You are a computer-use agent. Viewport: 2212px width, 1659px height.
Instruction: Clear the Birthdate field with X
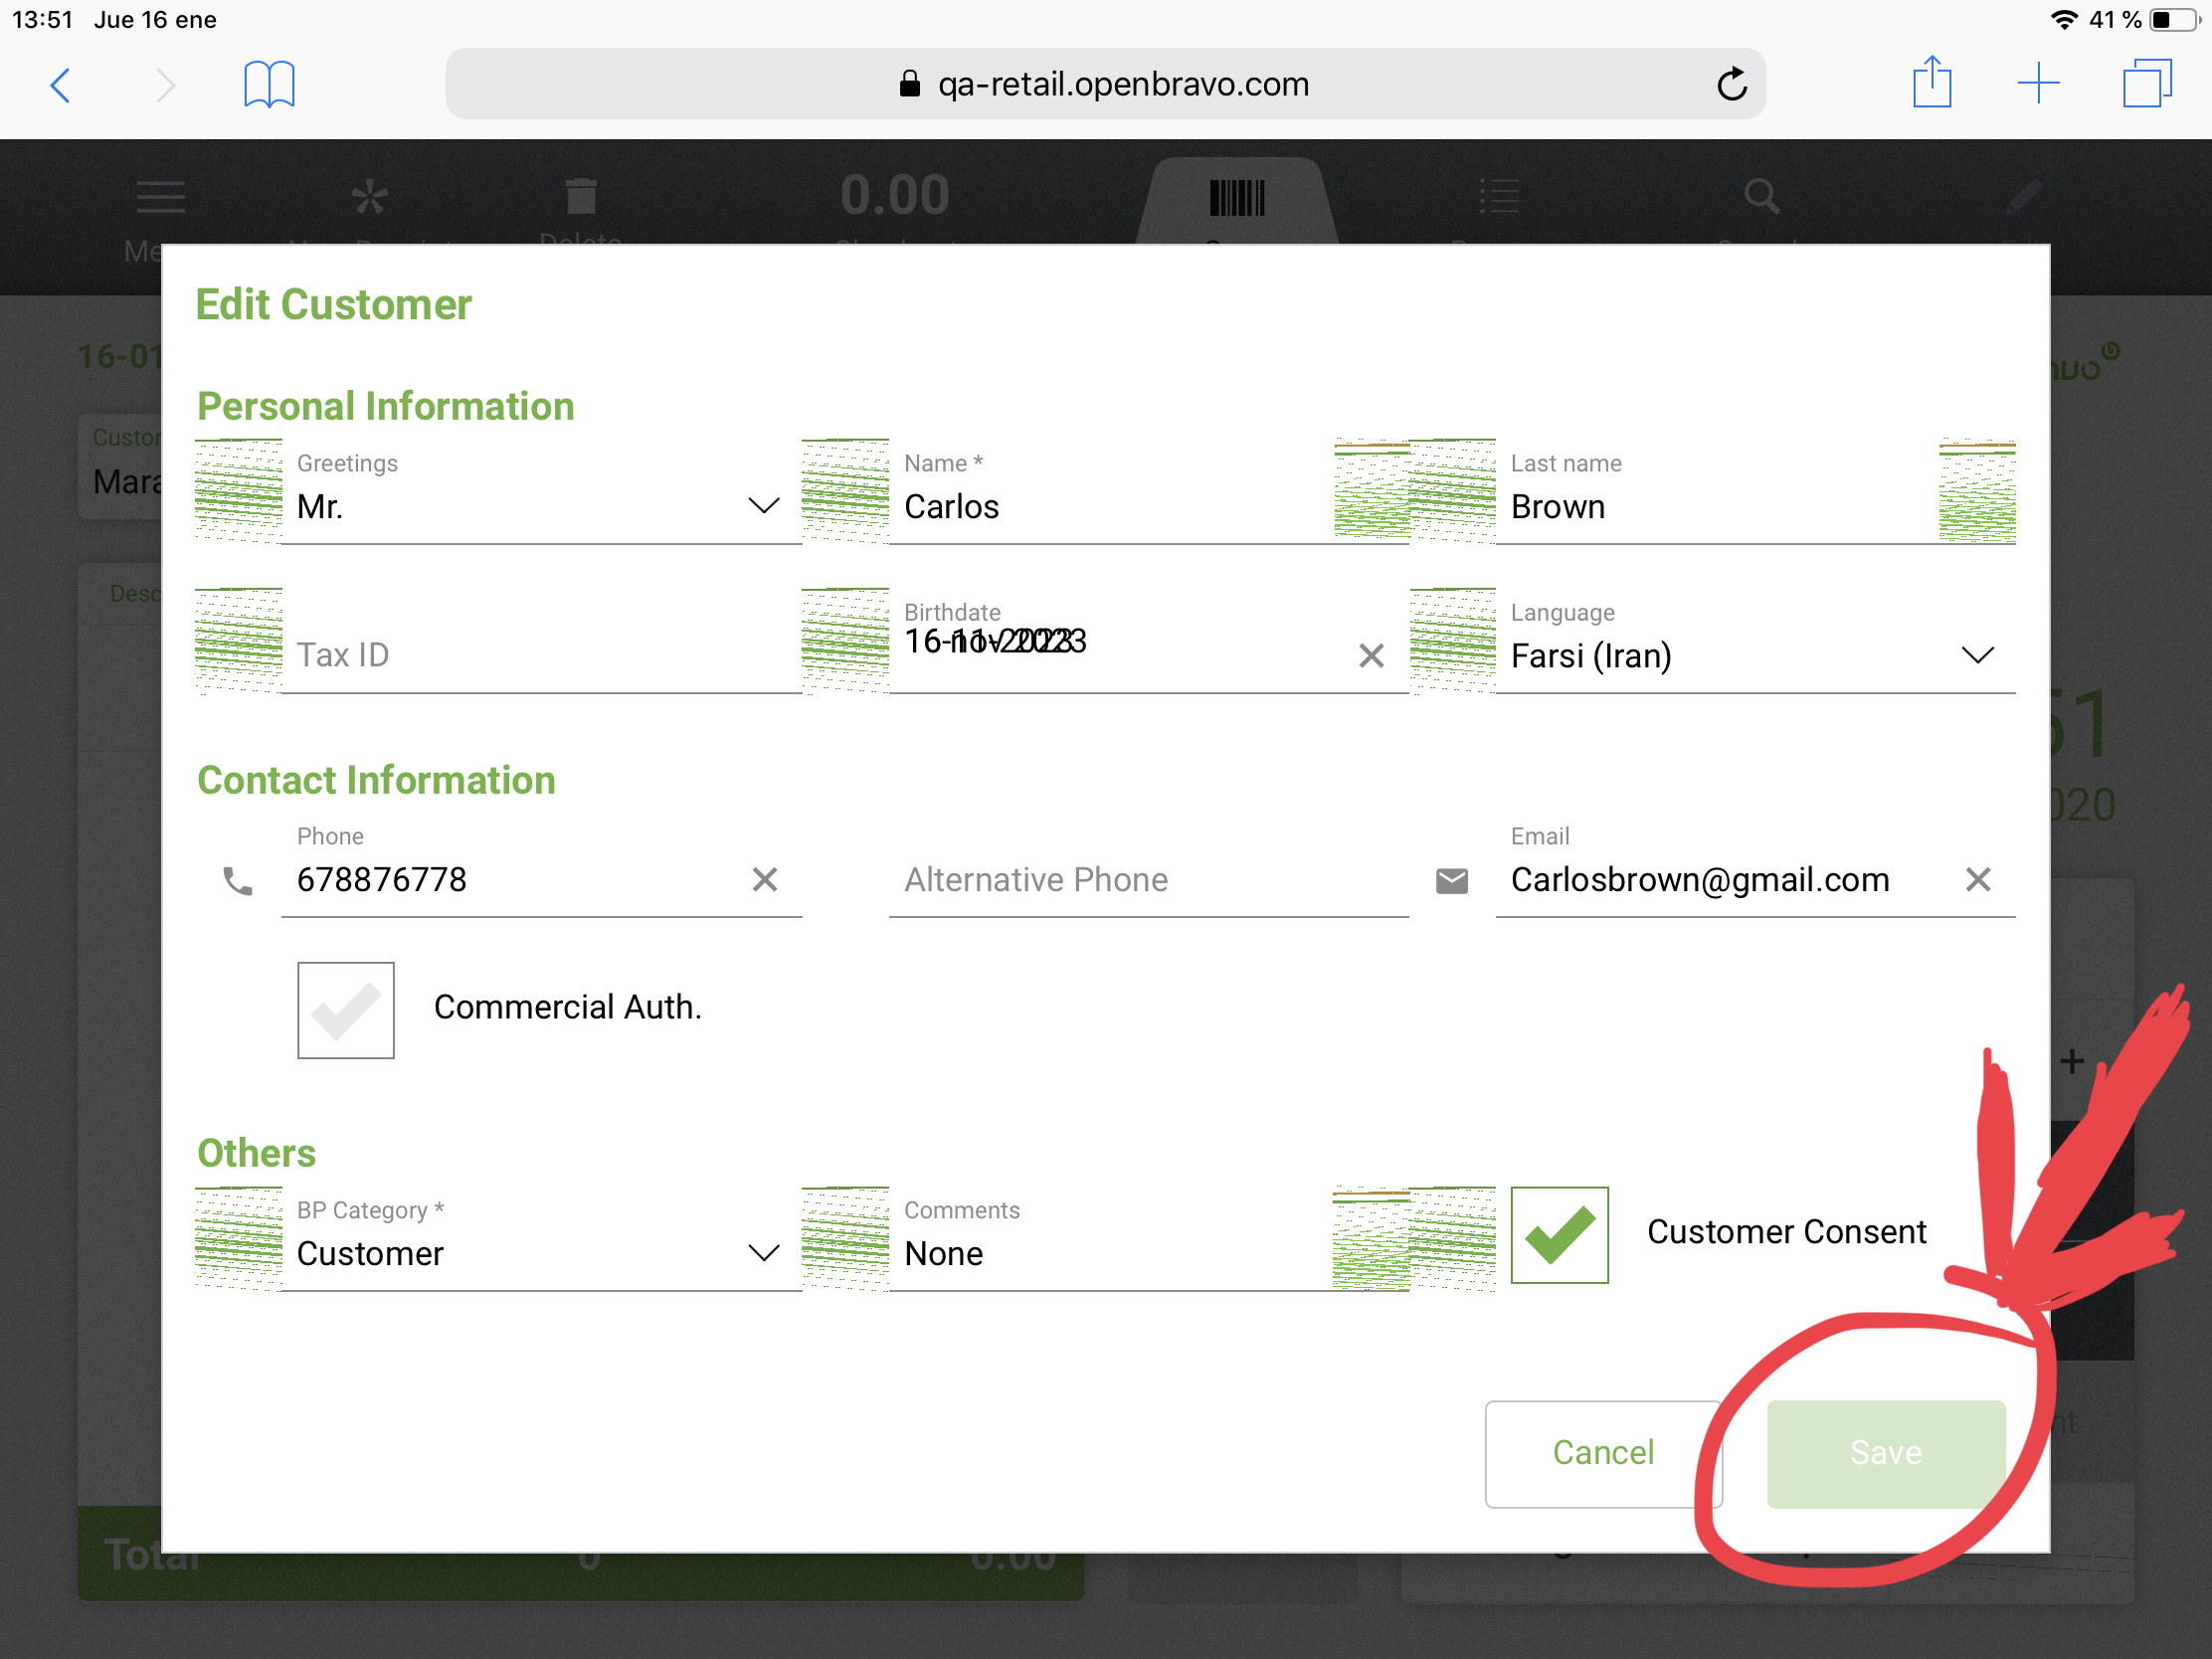click(1371, 656)
